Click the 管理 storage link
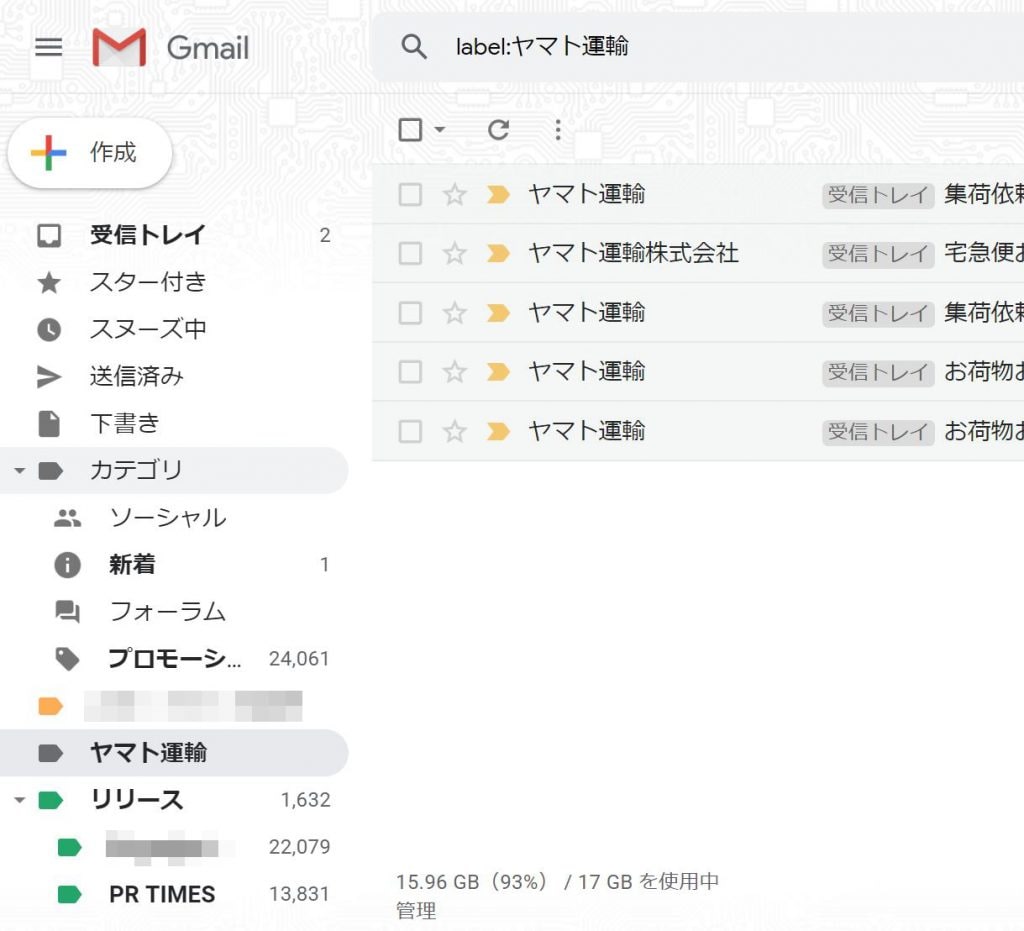The height and width of the screenshot is (931, 1024). (x=416, y=911)
